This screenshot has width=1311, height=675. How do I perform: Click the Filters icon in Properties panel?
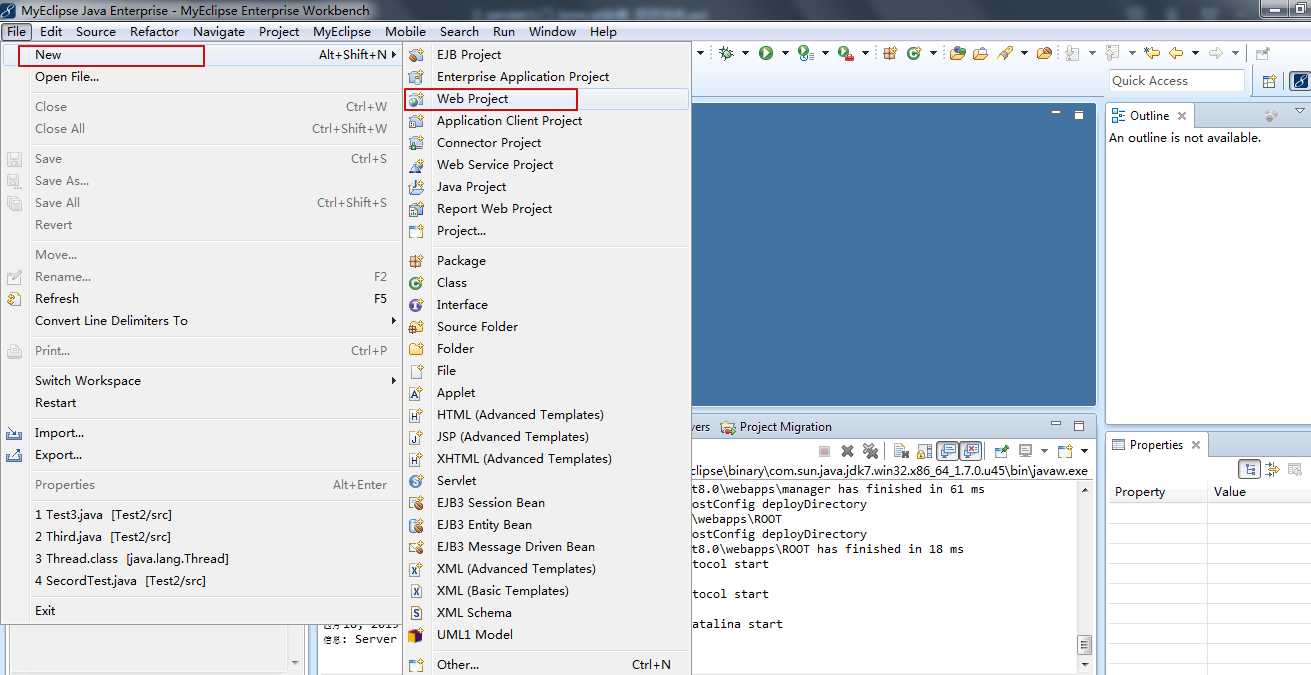tap(1296, 469)
